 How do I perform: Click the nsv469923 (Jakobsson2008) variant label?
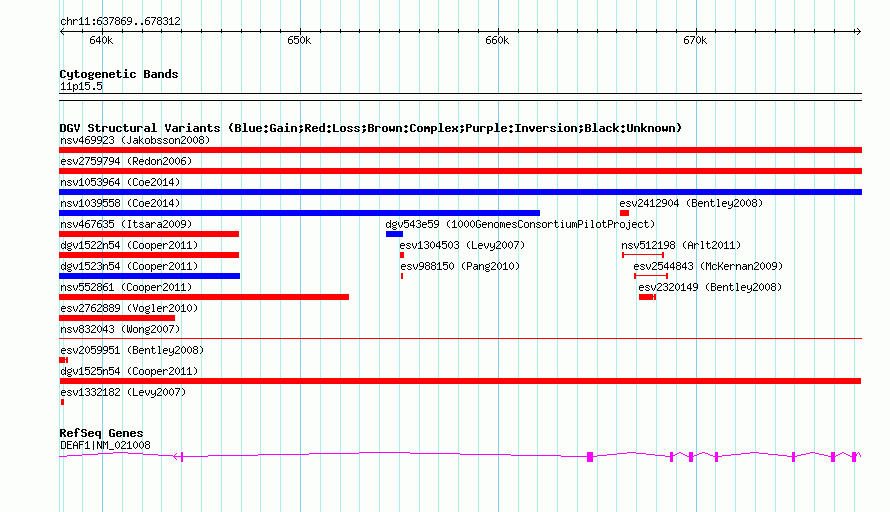[135, 140]
